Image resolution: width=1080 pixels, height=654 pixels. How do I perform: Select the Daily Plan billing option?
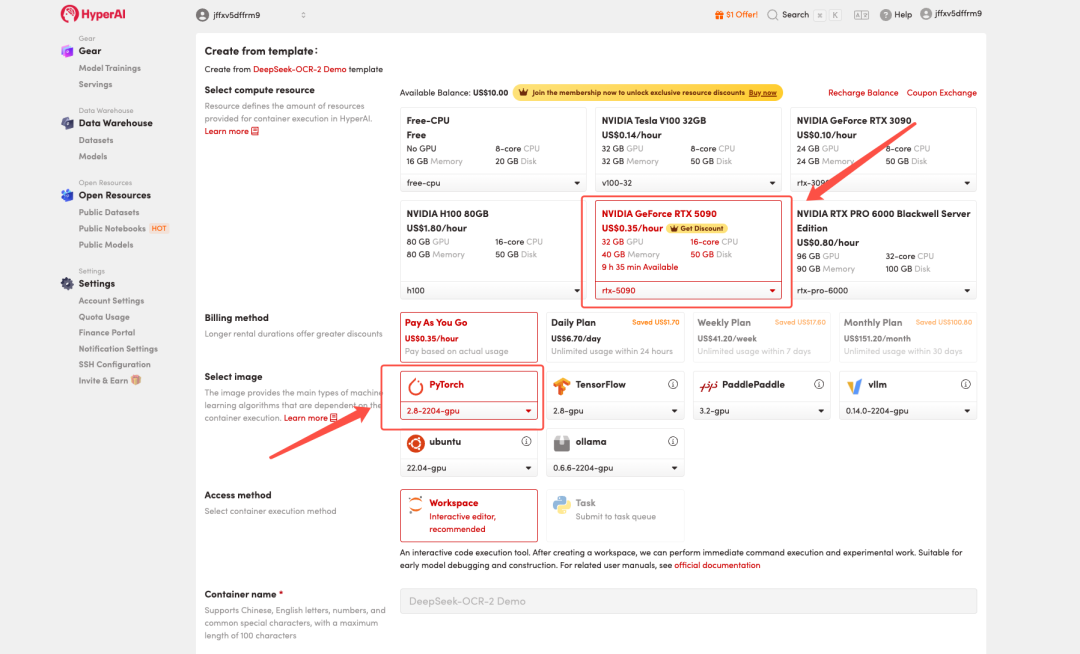click(615, 337)
